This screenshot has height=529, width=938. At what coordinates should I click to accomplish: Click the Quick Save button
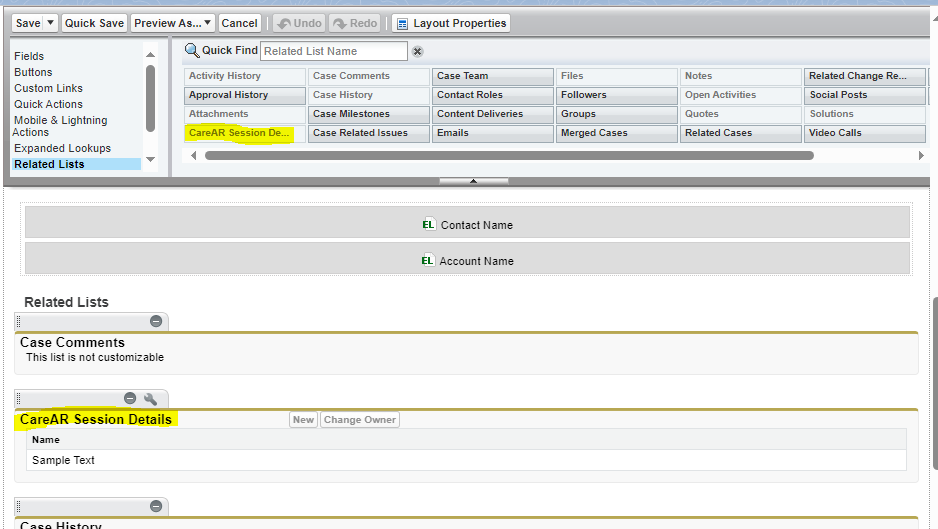click(94, 23)
